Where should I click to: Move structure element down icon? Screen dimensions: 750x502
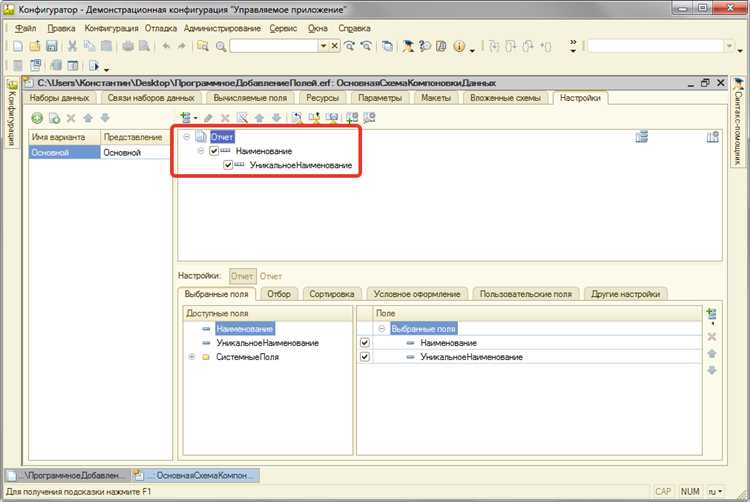coord(276,118)
